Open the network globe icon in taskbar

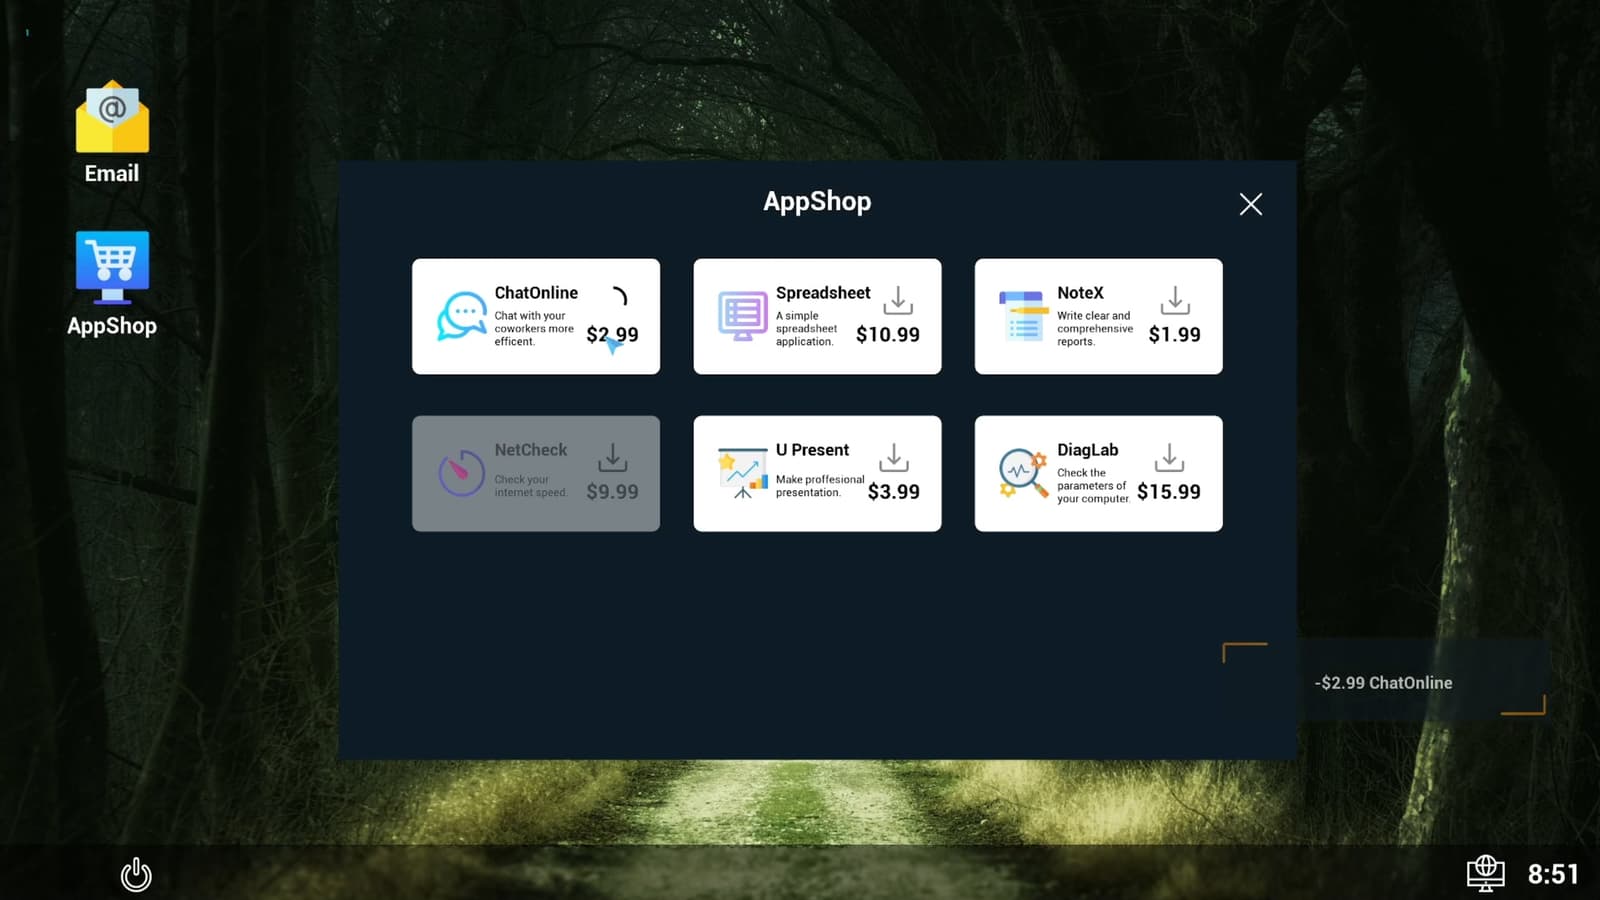pyautogui.click(x=1486, y=873)
